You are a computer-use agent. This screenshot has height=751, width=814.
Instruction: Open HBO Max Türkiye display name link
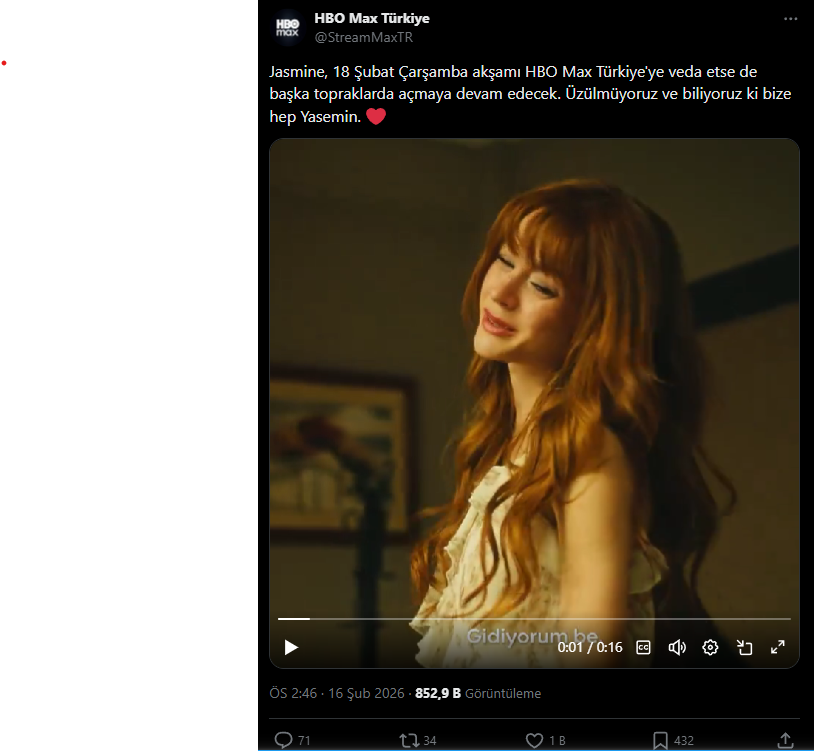371,19
